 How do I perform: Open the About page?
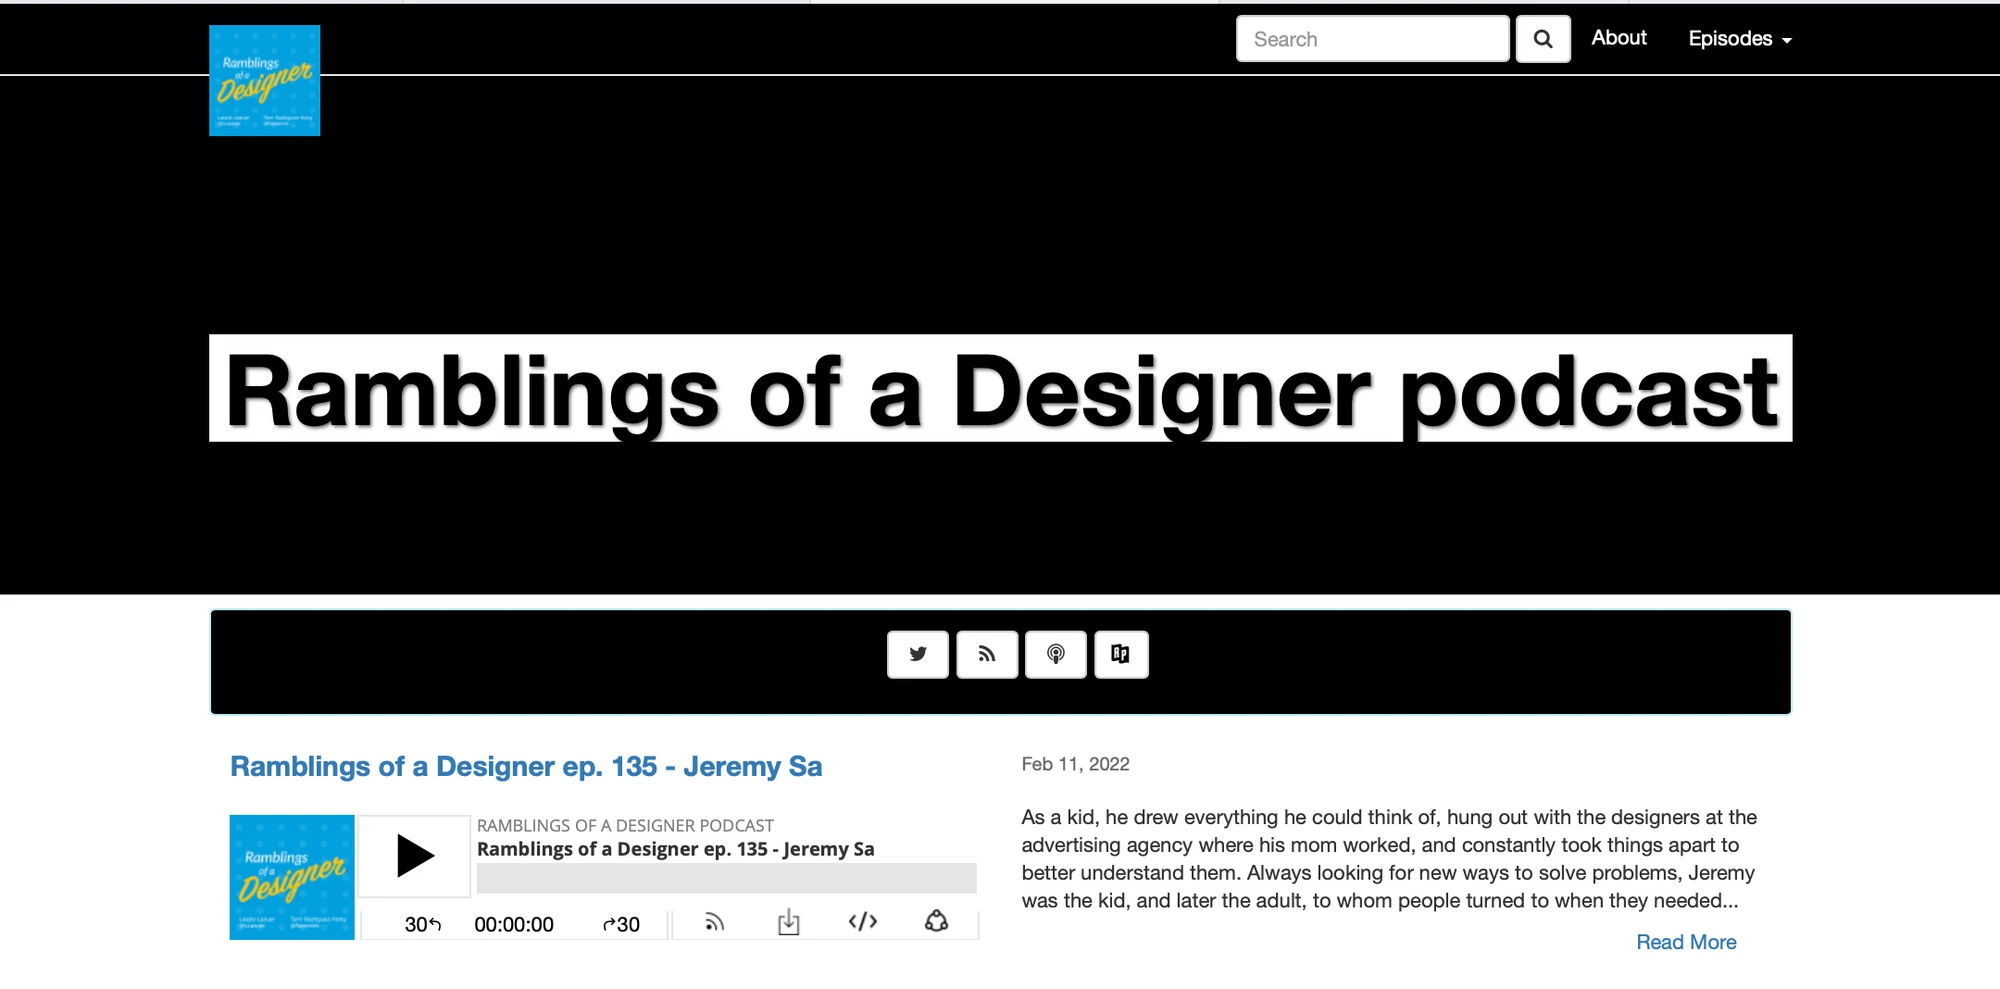[1618, 38]
